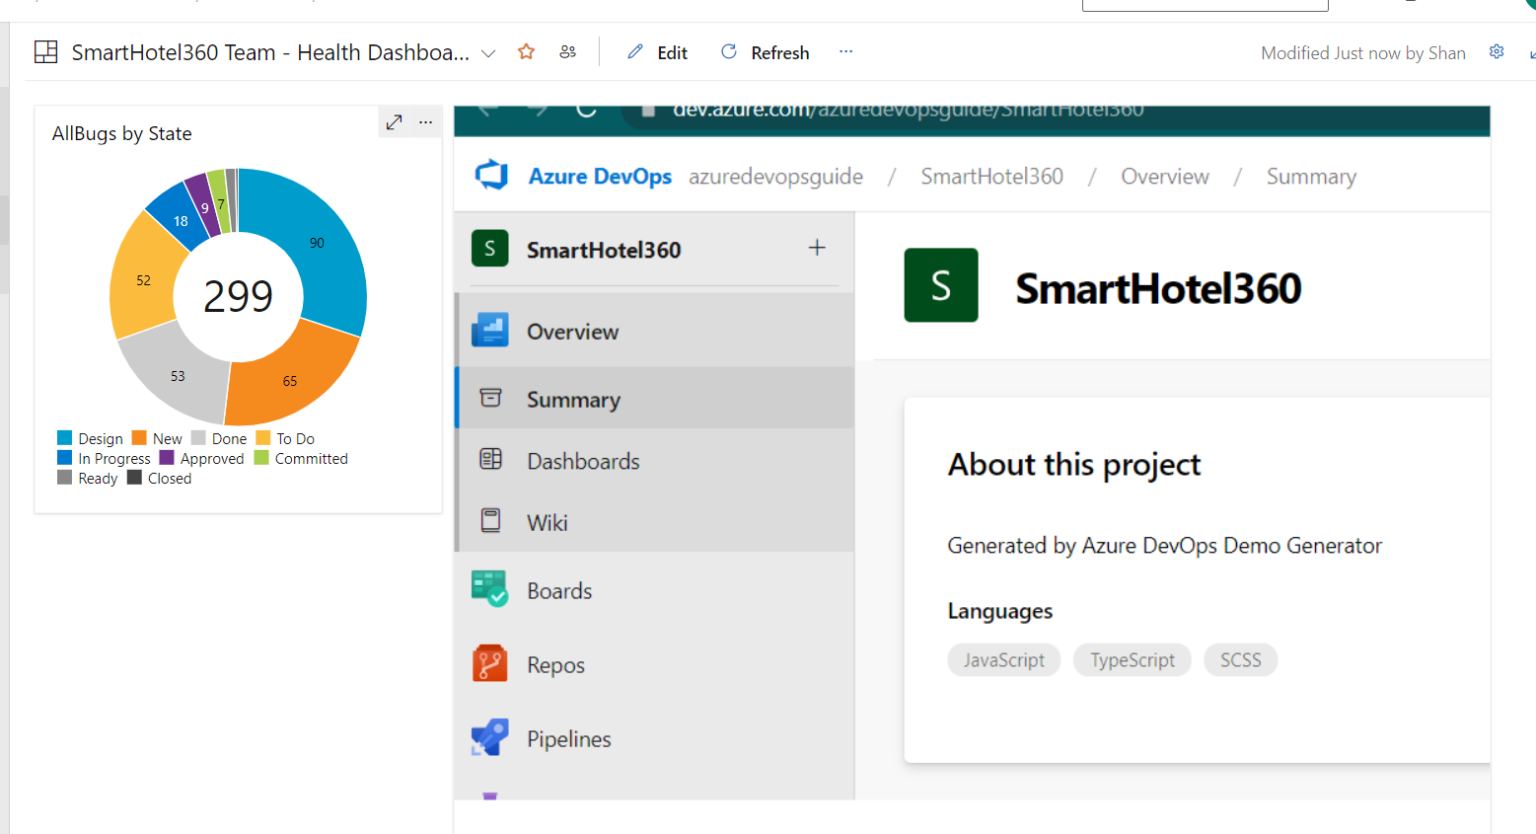Screen dimensions: 1536x834
Task: Expand the dashboard selector dropdown chevron
Action: click(x=488, y=53)
